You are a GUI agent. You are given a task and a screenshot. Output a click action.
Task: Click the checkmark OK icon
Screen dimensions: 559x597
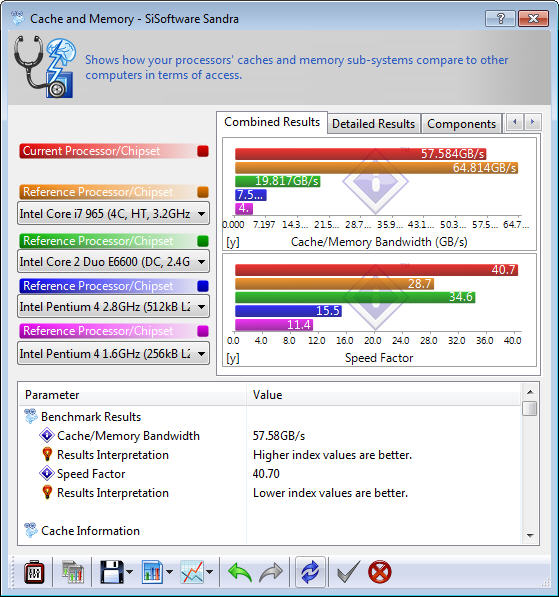pos(348,572)
